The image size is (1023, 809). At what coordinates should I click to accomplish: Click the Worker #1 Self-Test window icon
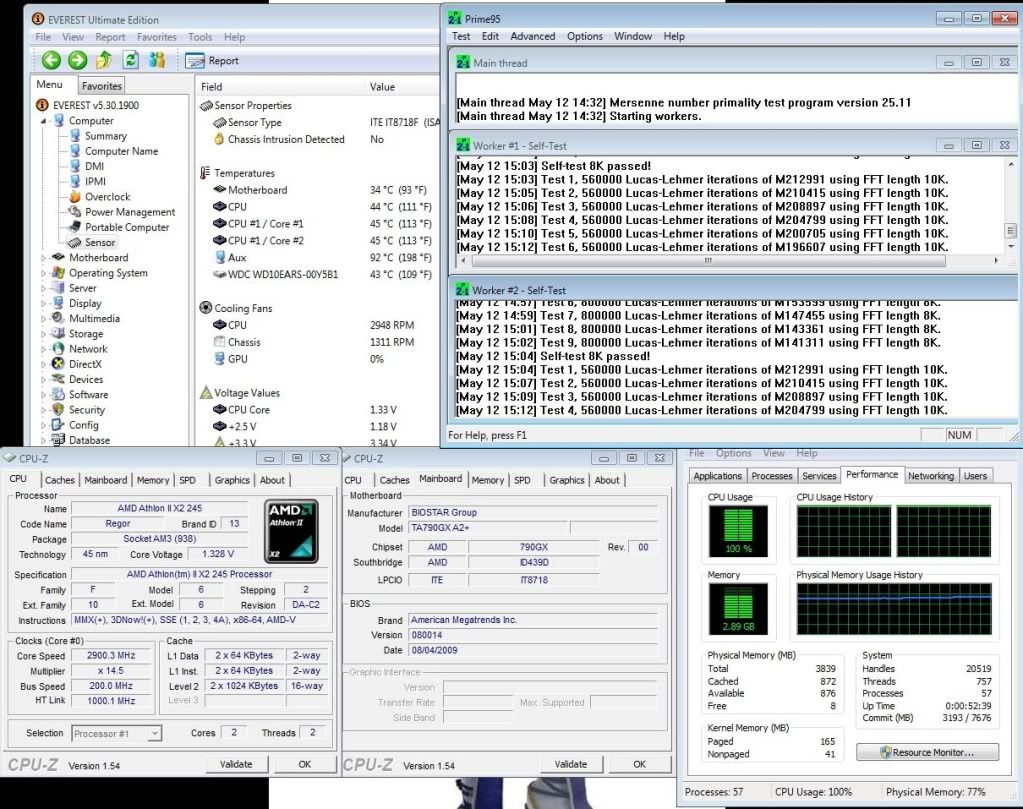coord(463,145)
